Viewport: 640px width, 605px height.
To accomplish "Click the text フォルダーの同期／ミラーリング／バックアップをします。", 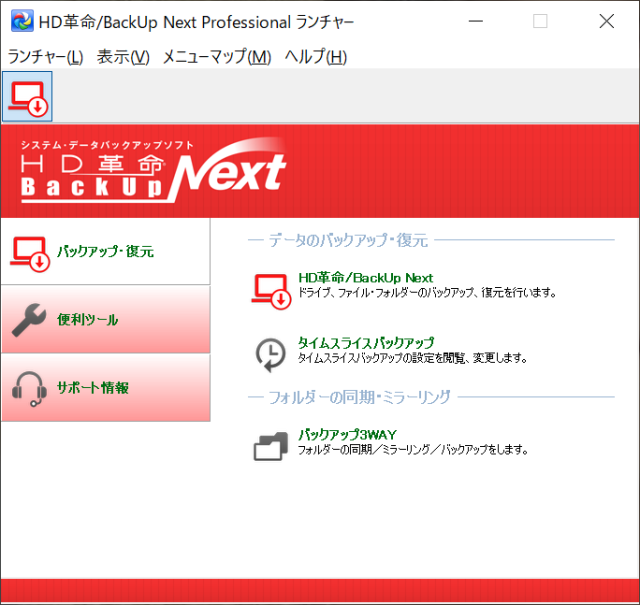I will coord(413,449).
